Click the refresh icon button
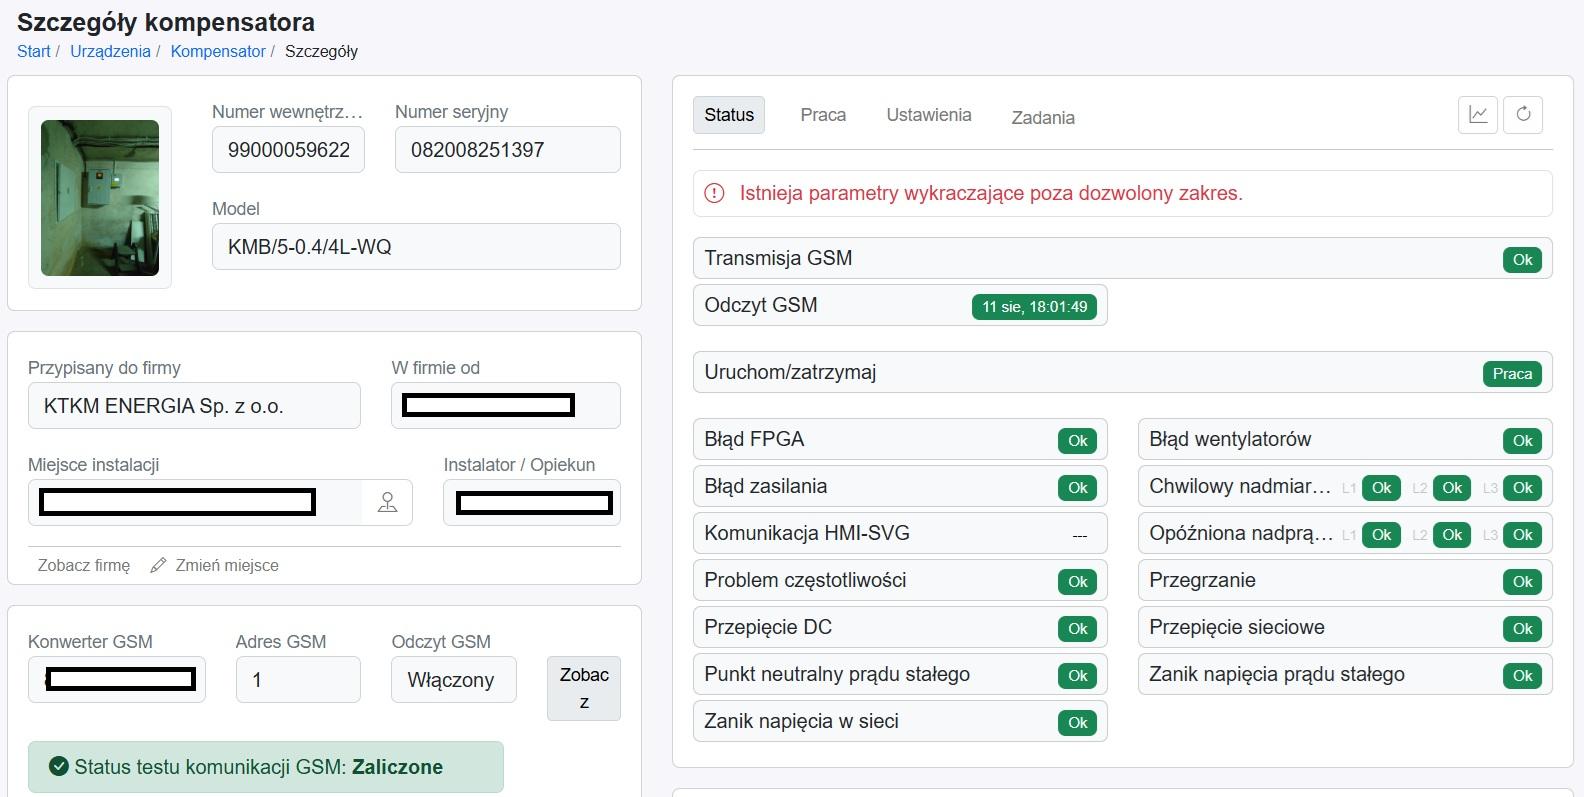The height and width of the screenshot is (797, 1584). click(1523, 114)
